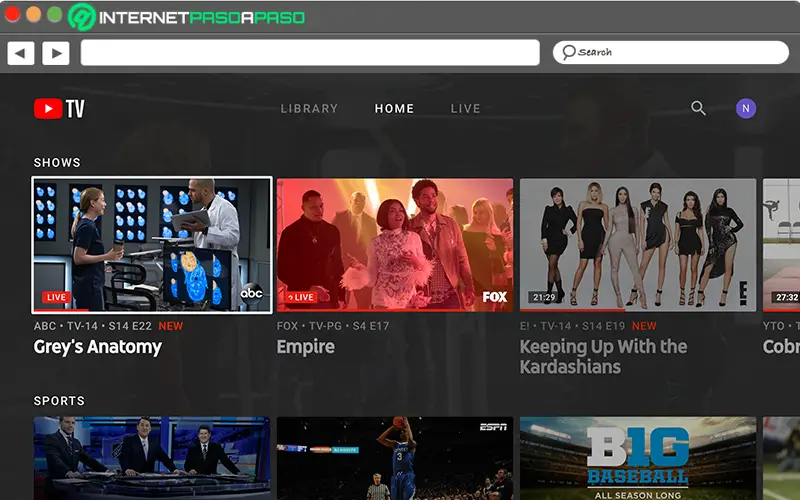Click the abc network logo on Grey's Anatomy
Viewport: 800px width, 500px height.
[252, 293]
